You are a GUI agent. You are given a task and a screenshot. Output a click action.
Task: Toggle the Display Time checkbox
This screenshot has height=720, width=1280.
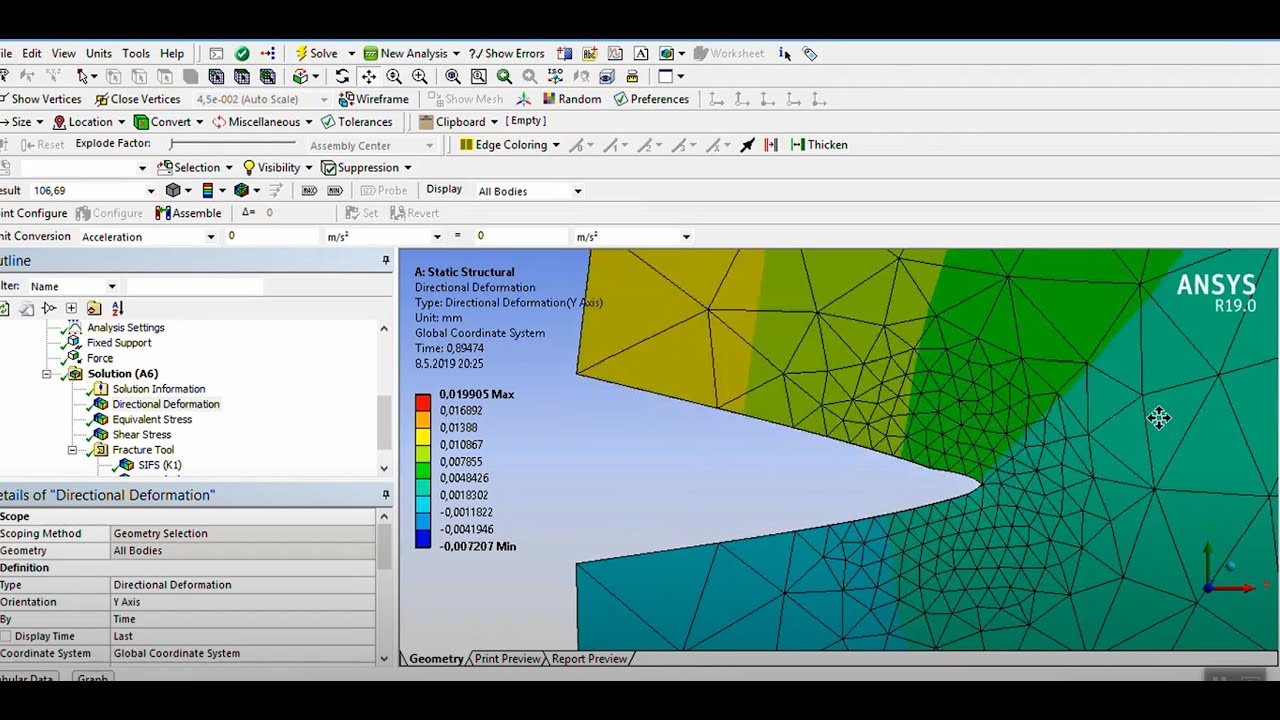point(6,636)
